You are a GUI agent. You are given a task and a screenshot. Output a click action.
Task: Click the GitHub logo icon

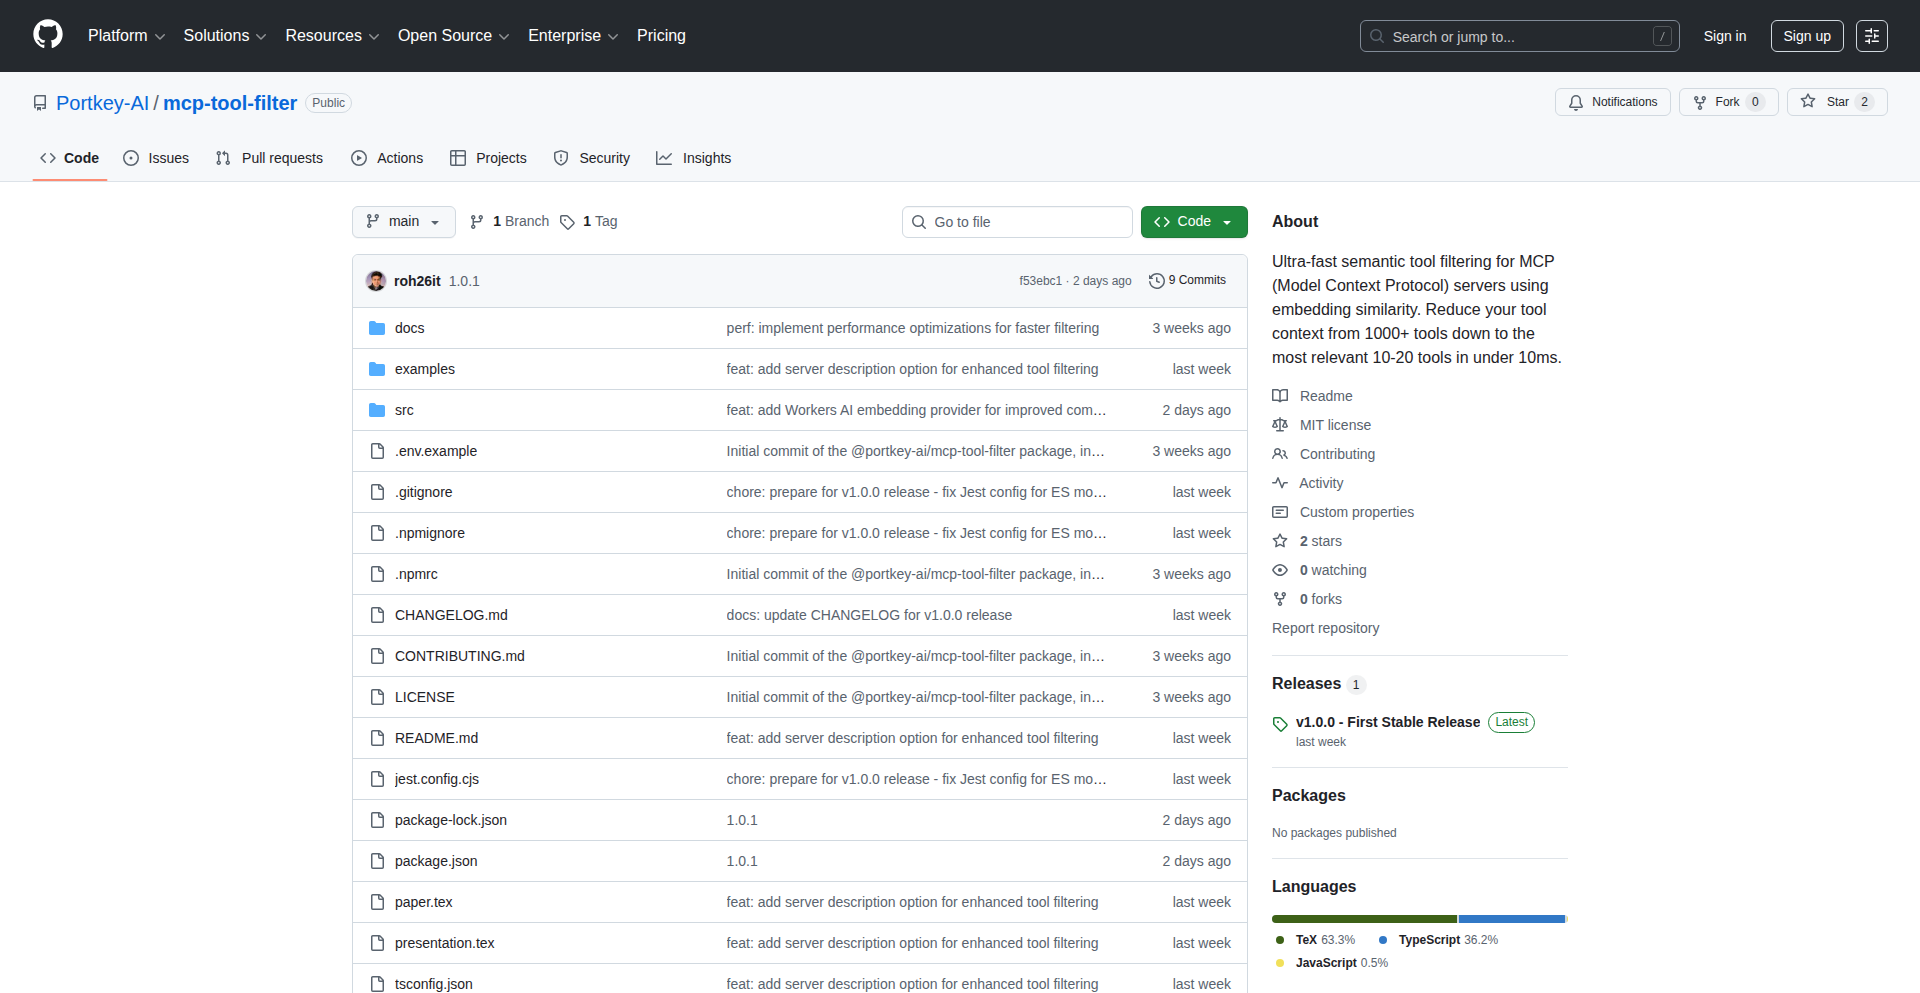tap(47, 35)
